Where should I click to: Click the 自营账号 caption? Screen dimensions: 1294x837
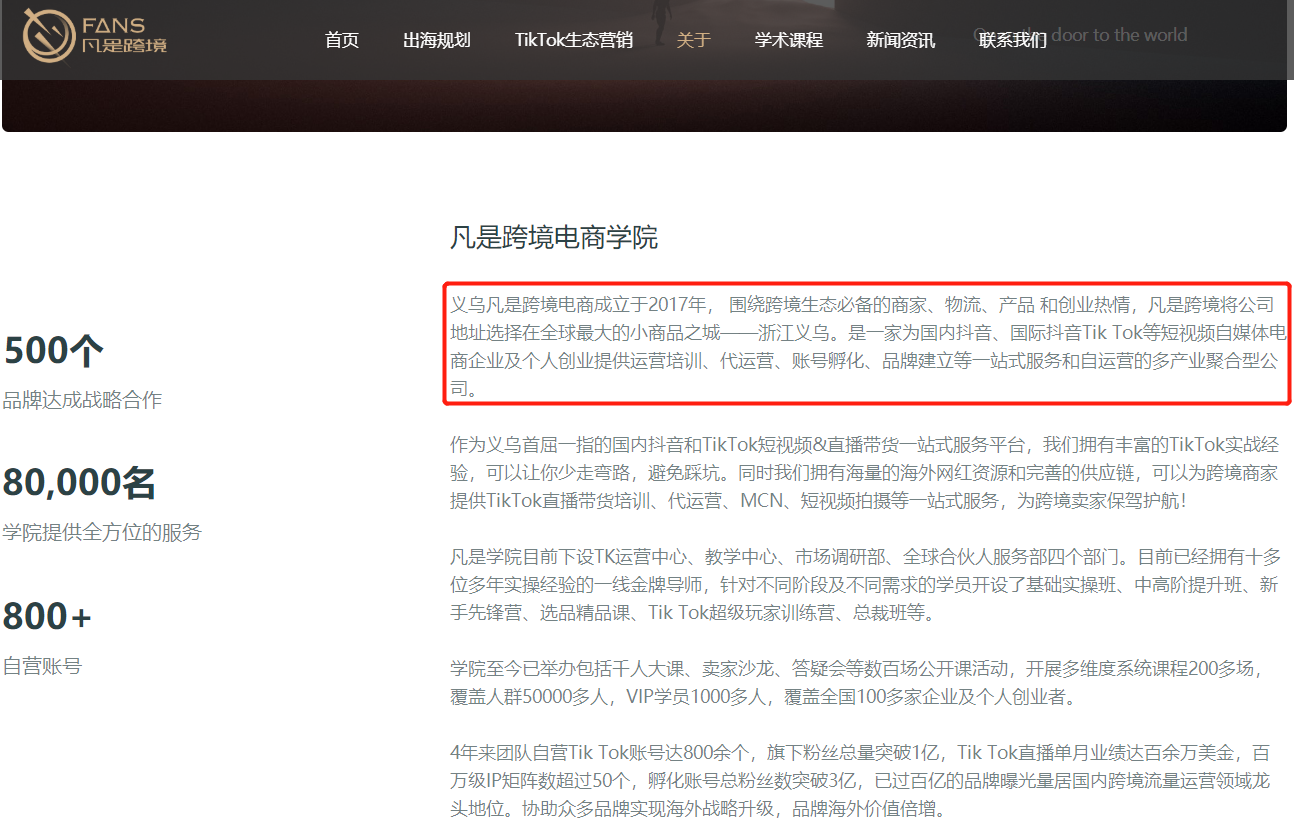pyautogui.click(x=42, y=665)
